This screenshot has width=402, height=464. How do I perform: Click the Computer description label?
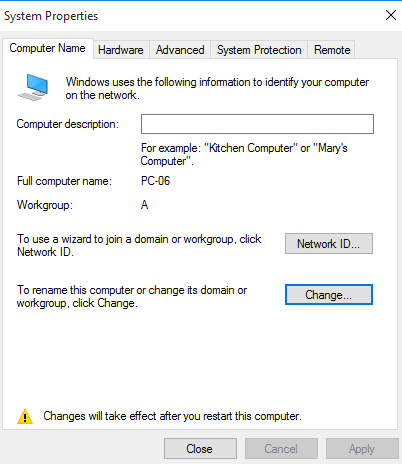click(x=68, y=124)
